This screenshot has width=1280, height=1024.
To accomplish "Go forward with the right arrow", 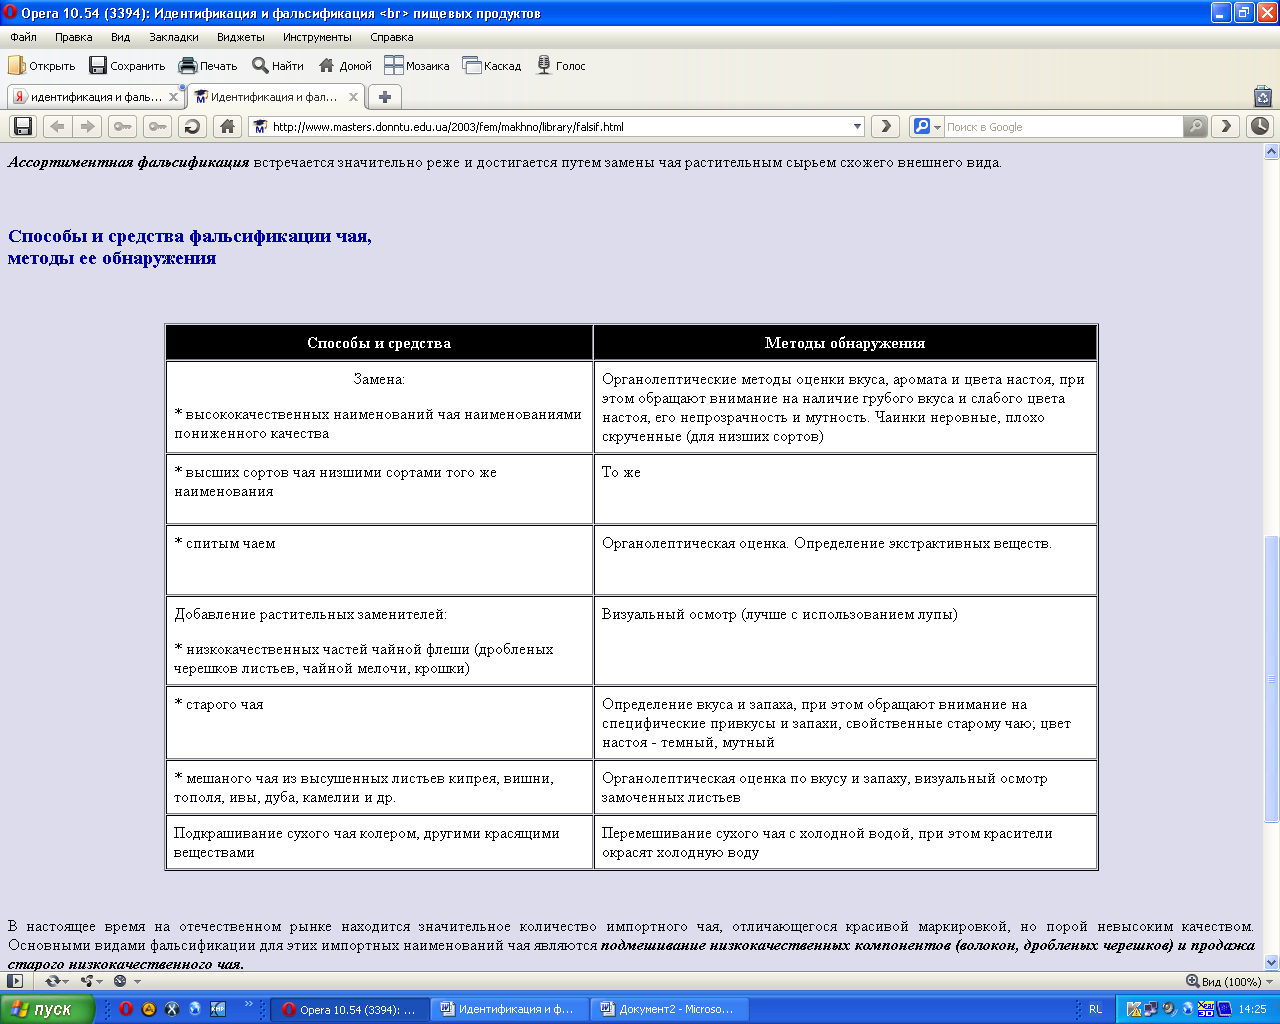I will point(87,127).
